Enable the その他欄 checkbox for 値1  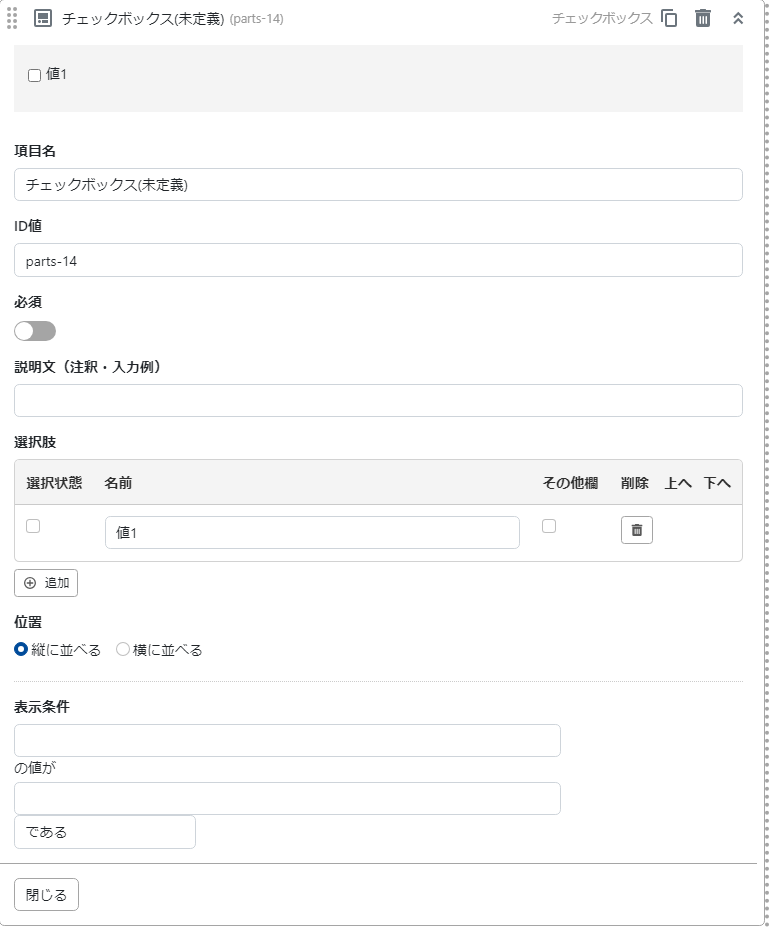(x=549, y=526)
